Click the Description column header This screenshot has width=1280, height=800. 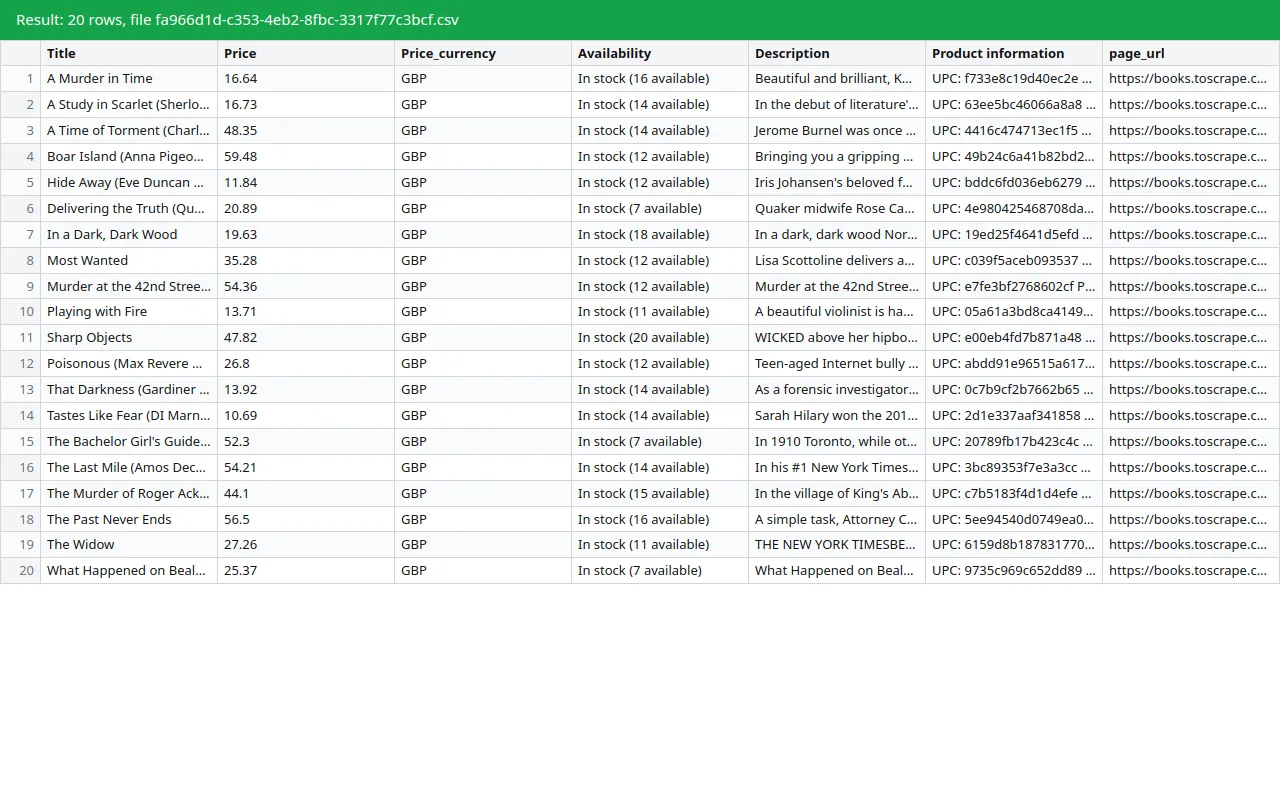(x=837, y=53)
